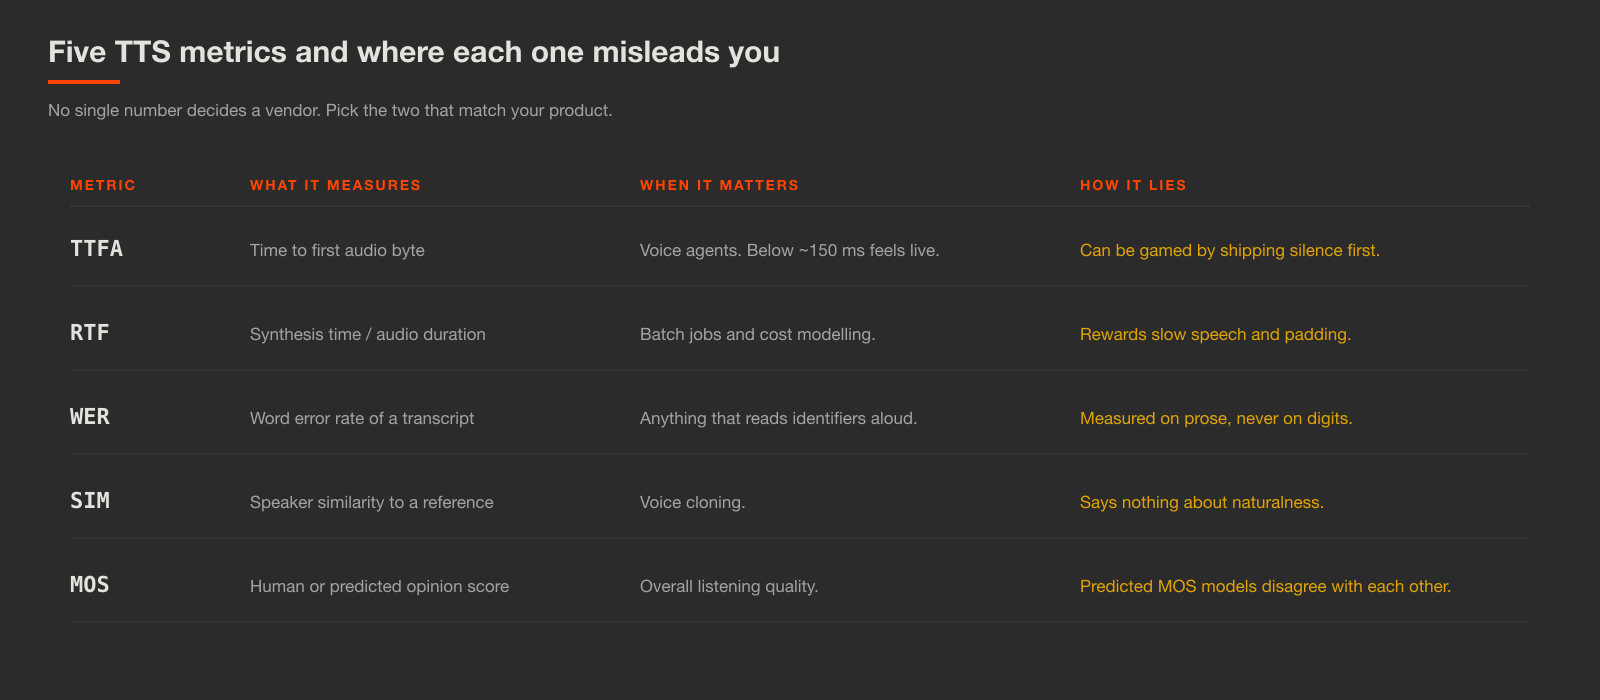Screen dimensions: 1600x700
Task: Click the HOW IT LIES column header
Action: tap(1133, 185)
